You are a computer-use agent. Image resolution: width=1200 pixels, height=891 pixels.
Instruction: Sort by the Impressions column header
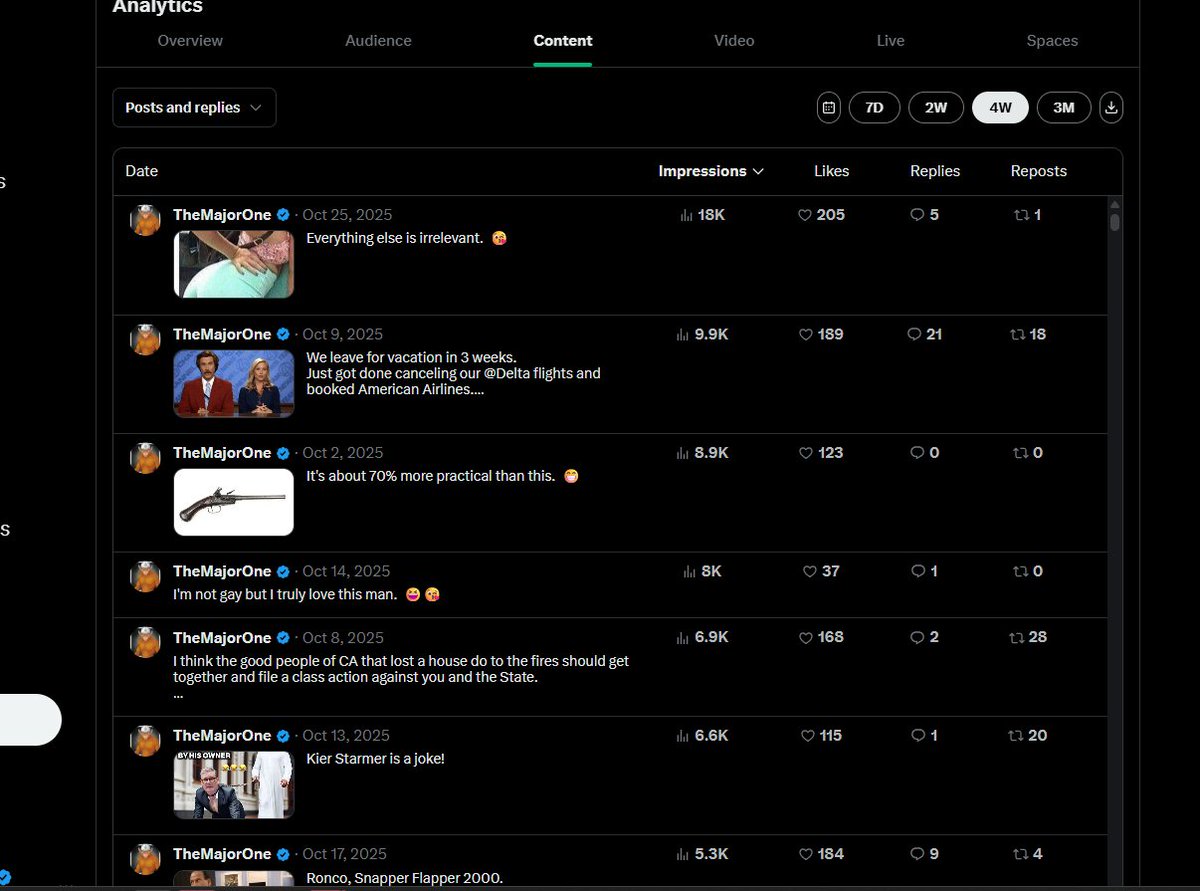coord(711,171)
